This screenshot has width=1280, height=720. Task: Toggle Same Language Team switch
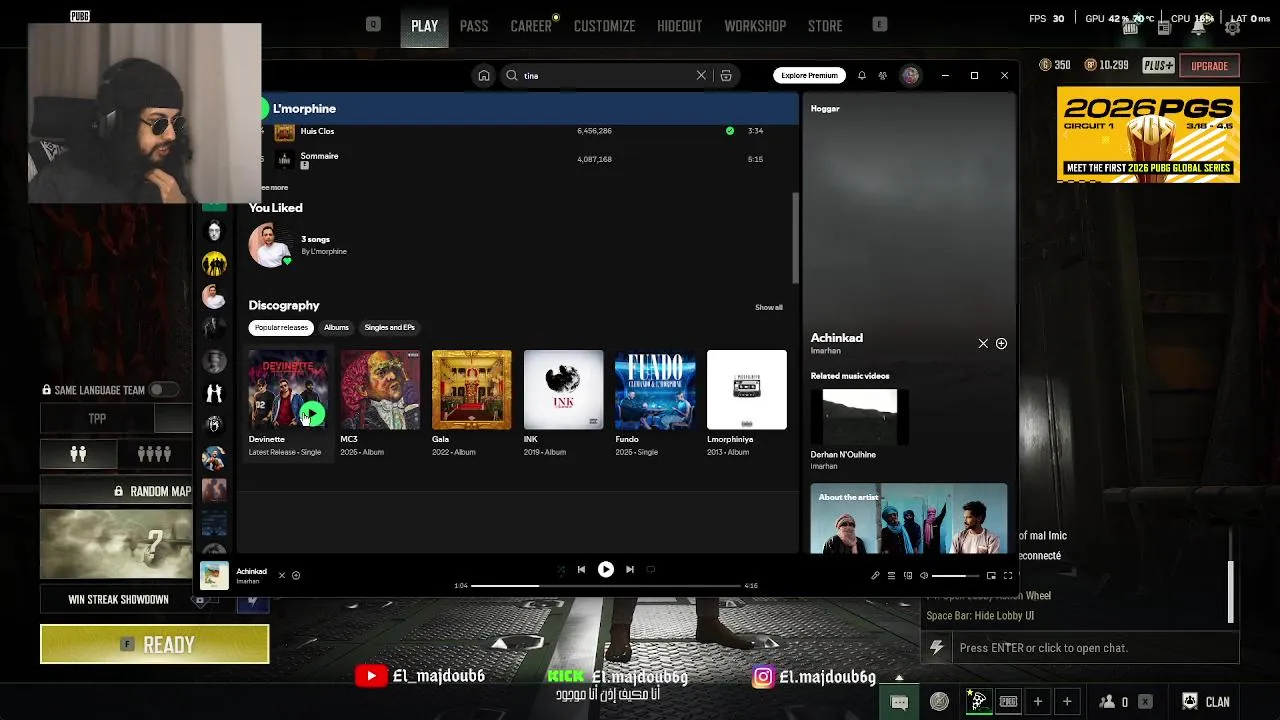(165, 390)
